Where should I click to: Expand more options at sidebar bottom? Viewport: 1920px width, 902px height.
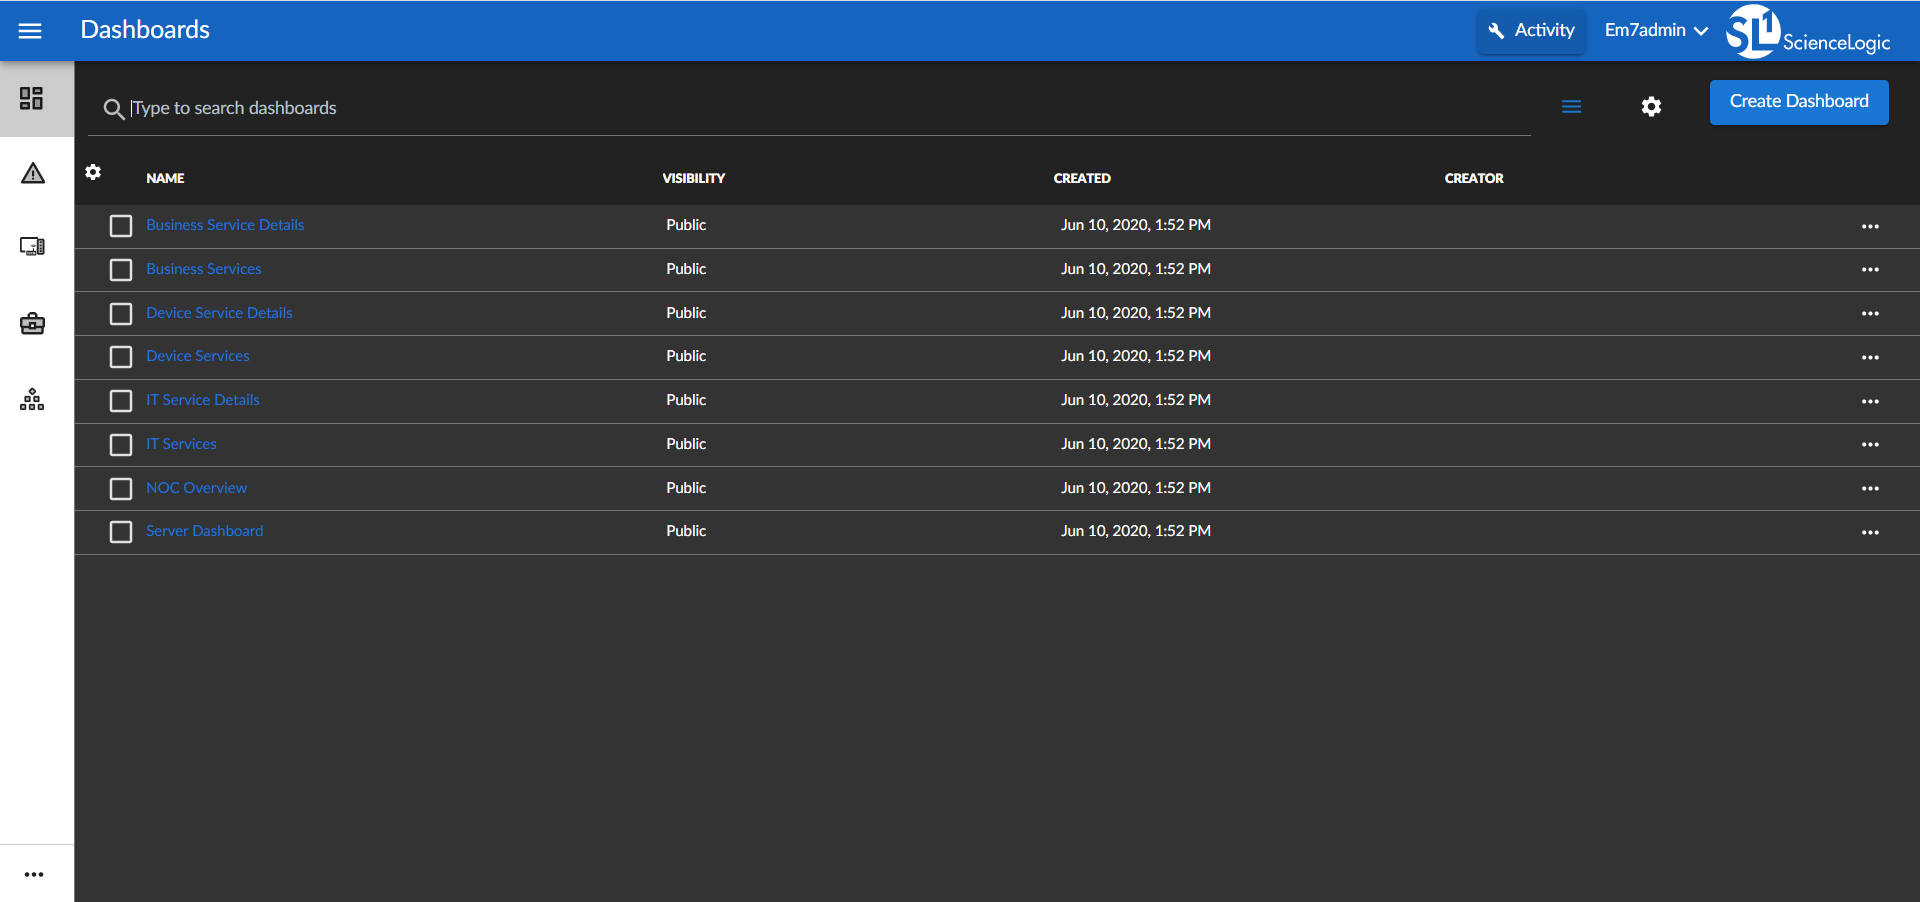click(34, 874)
